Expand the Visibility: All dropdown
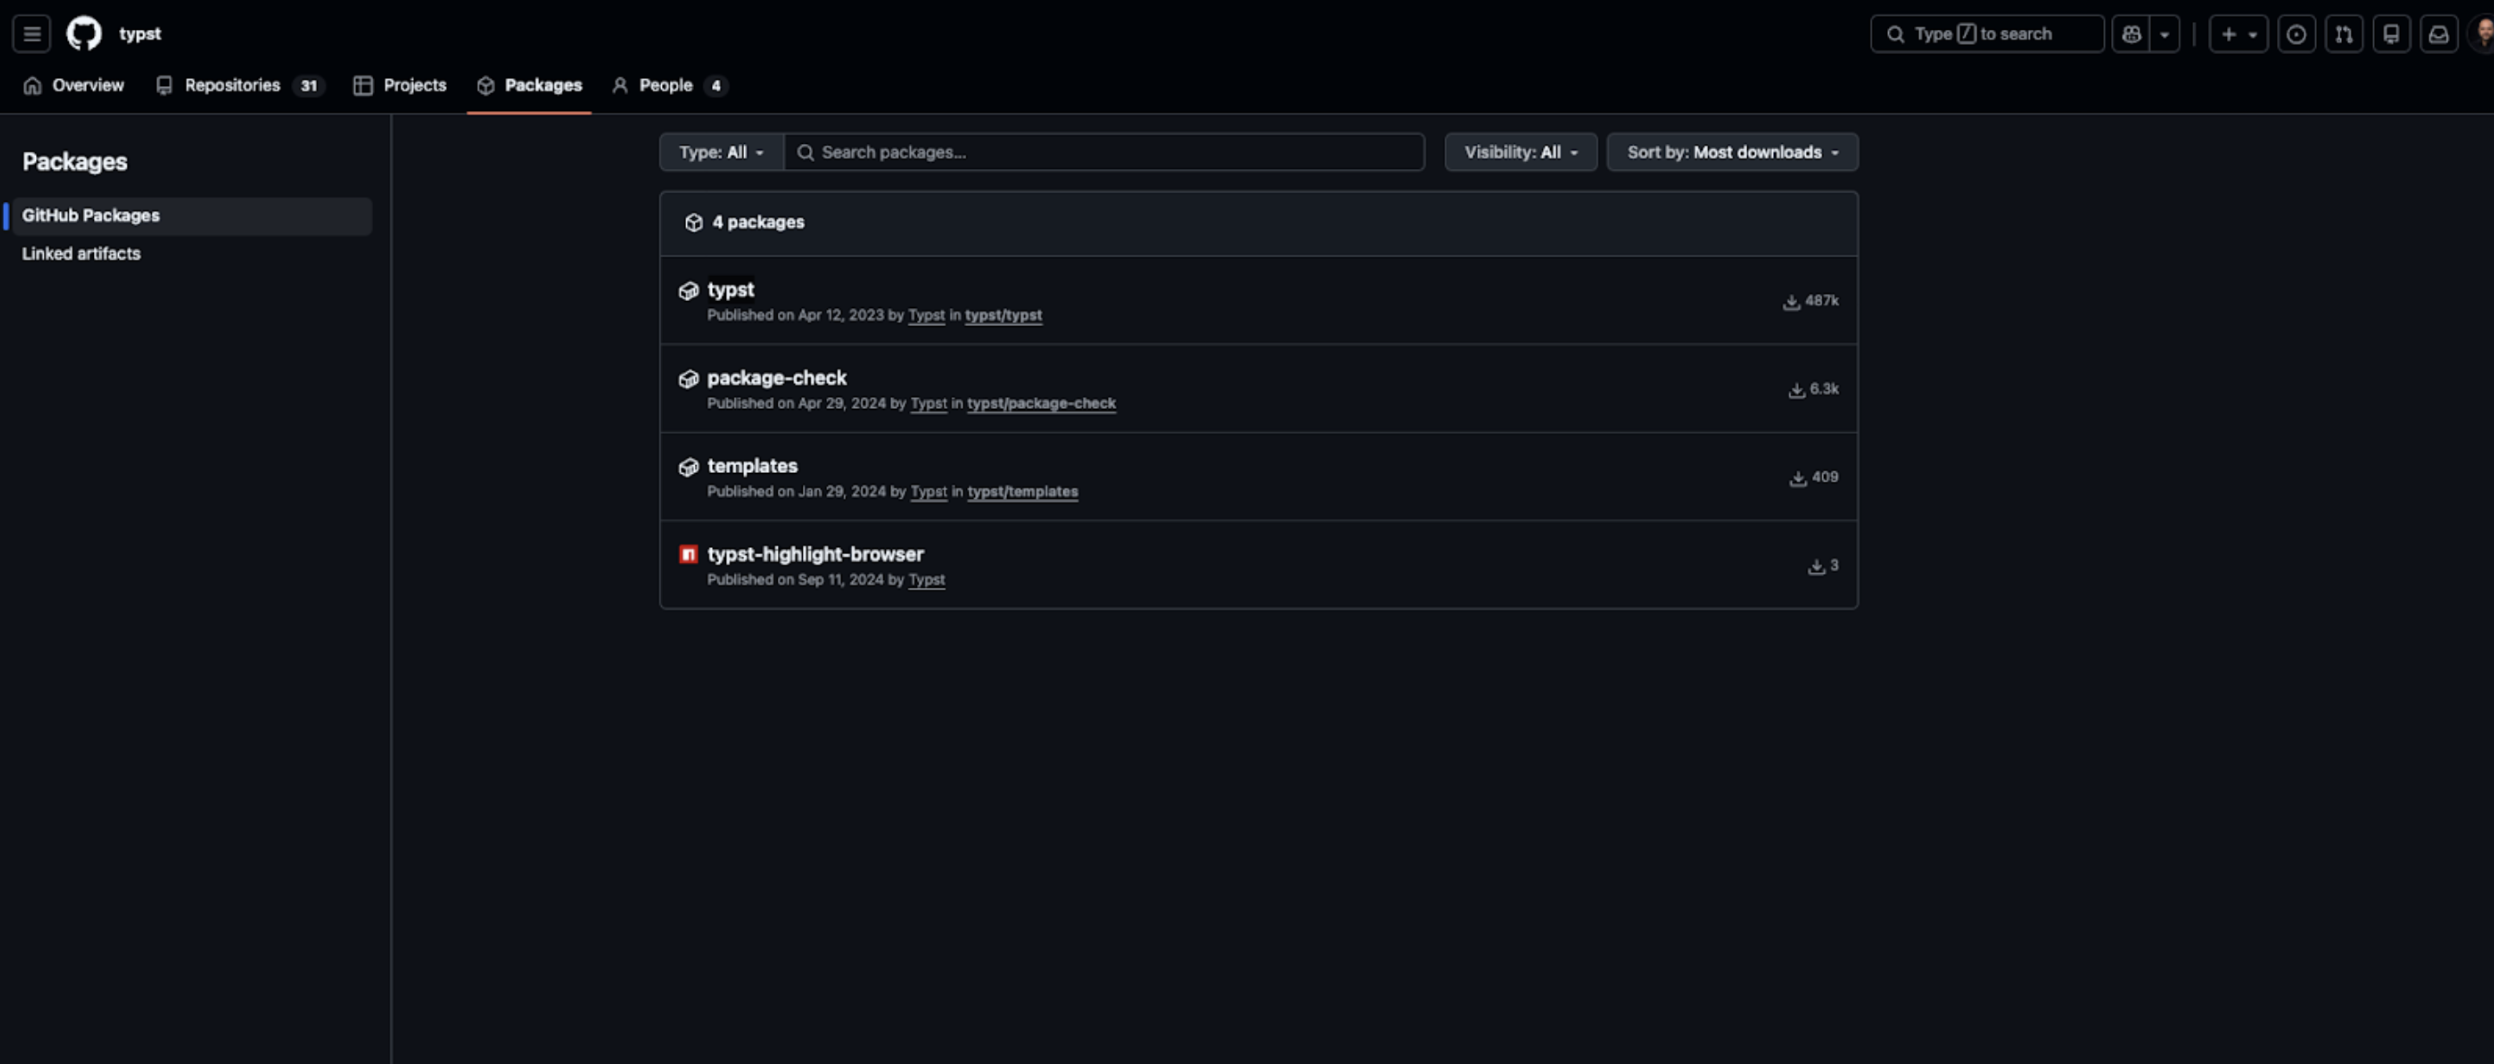Viewport: 2494px width, 1064px height. pos(1520,152)
